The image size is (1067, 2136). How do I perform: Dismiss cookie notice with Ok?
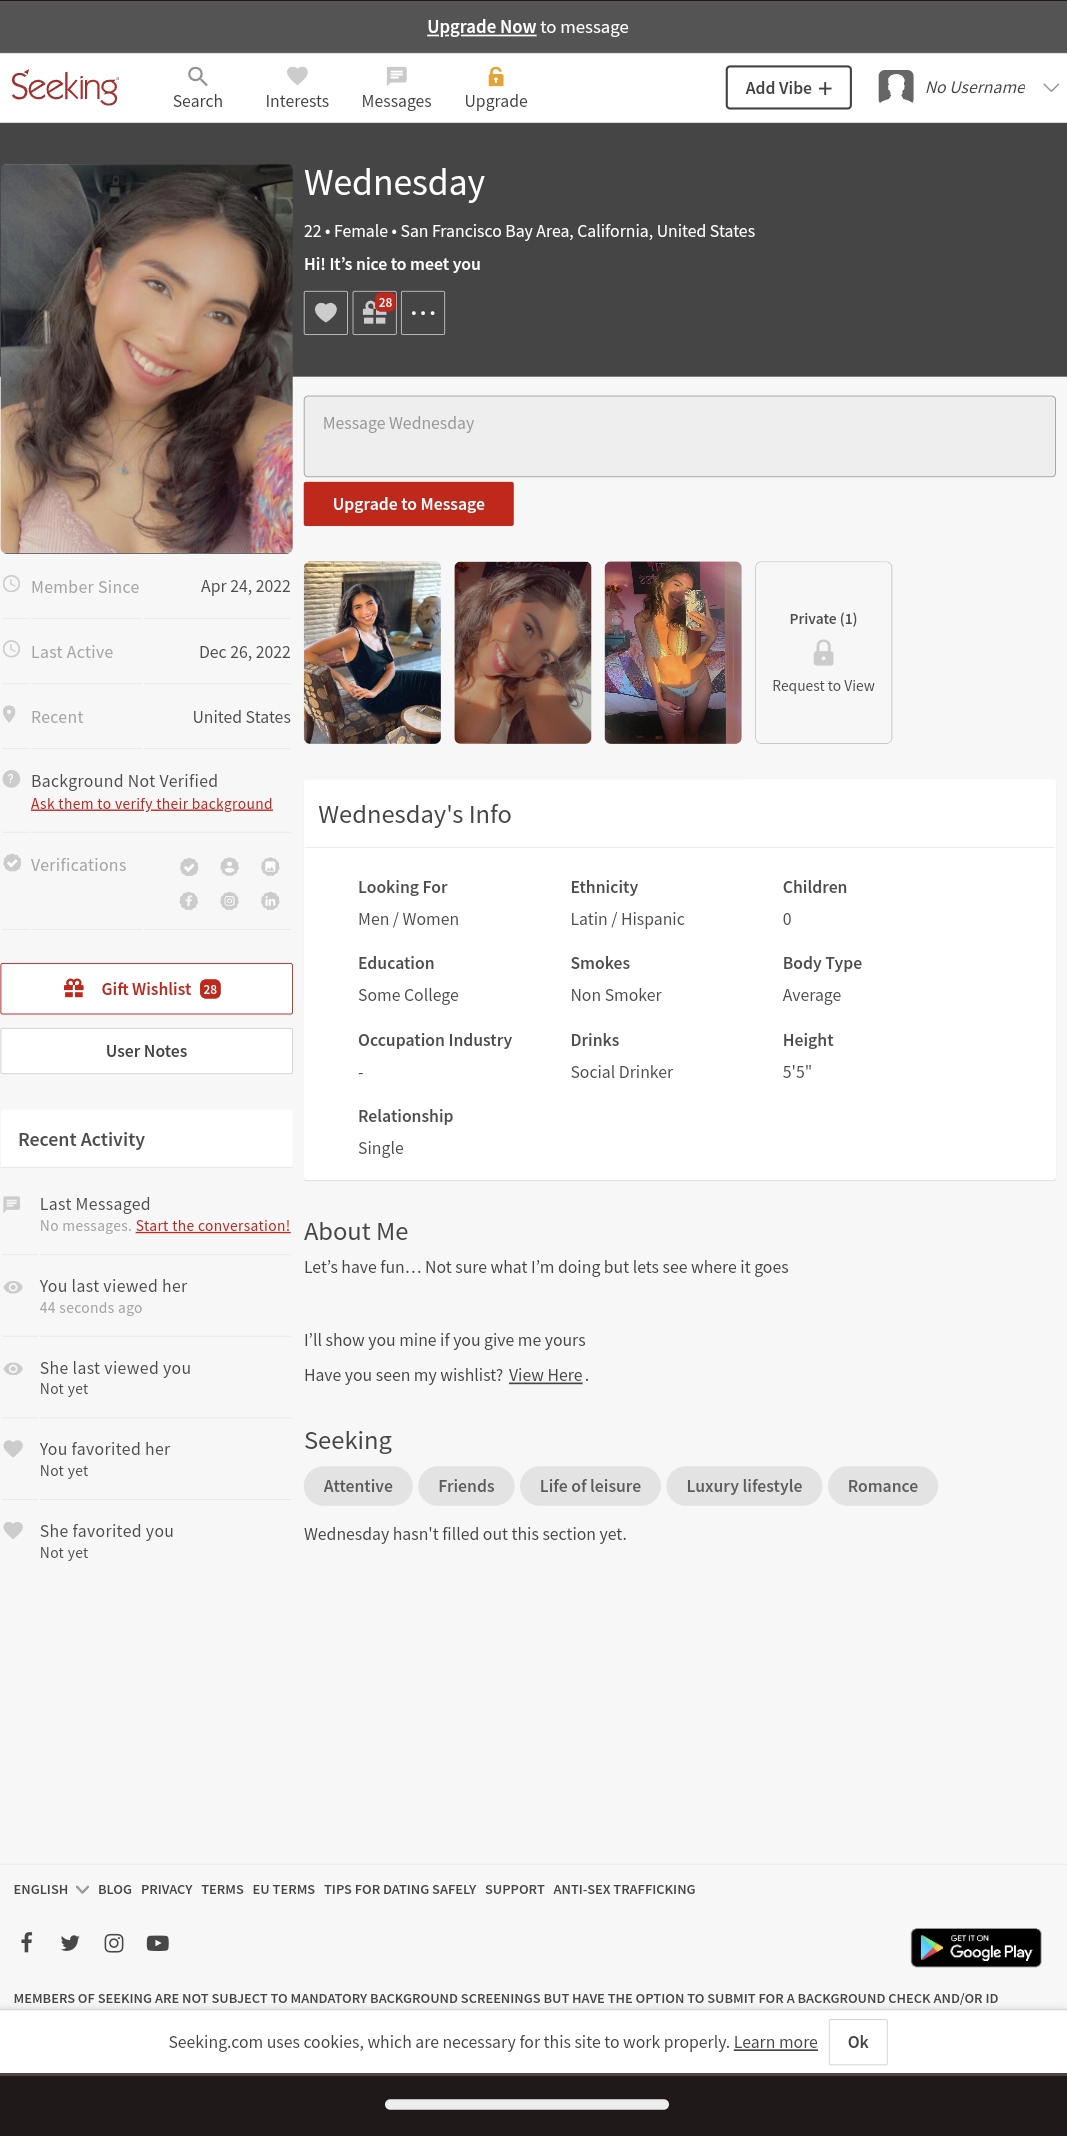(857, 2042)
